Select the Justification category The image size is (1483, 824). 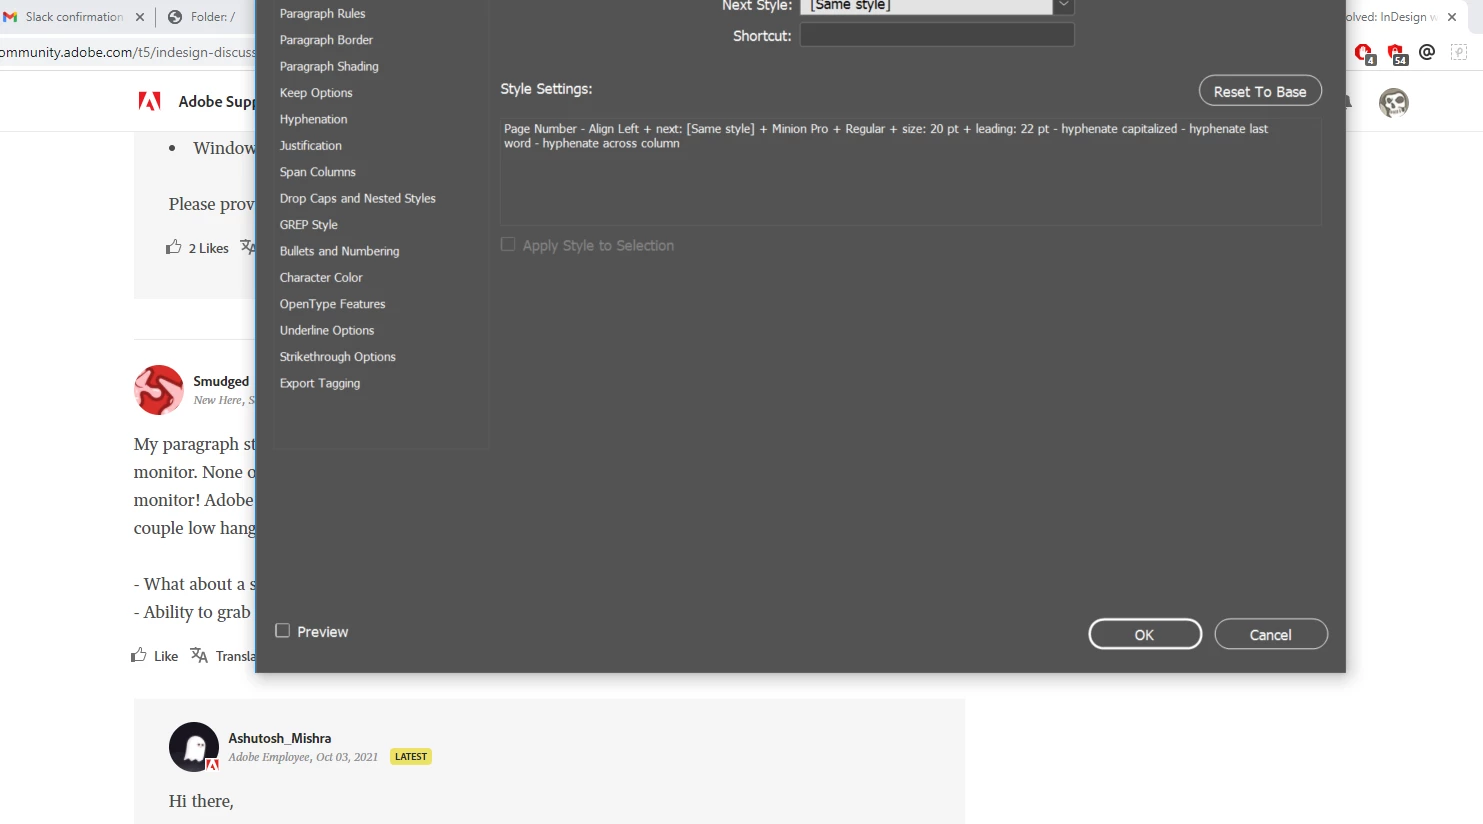pyautogui.click(x=310, y=146)
